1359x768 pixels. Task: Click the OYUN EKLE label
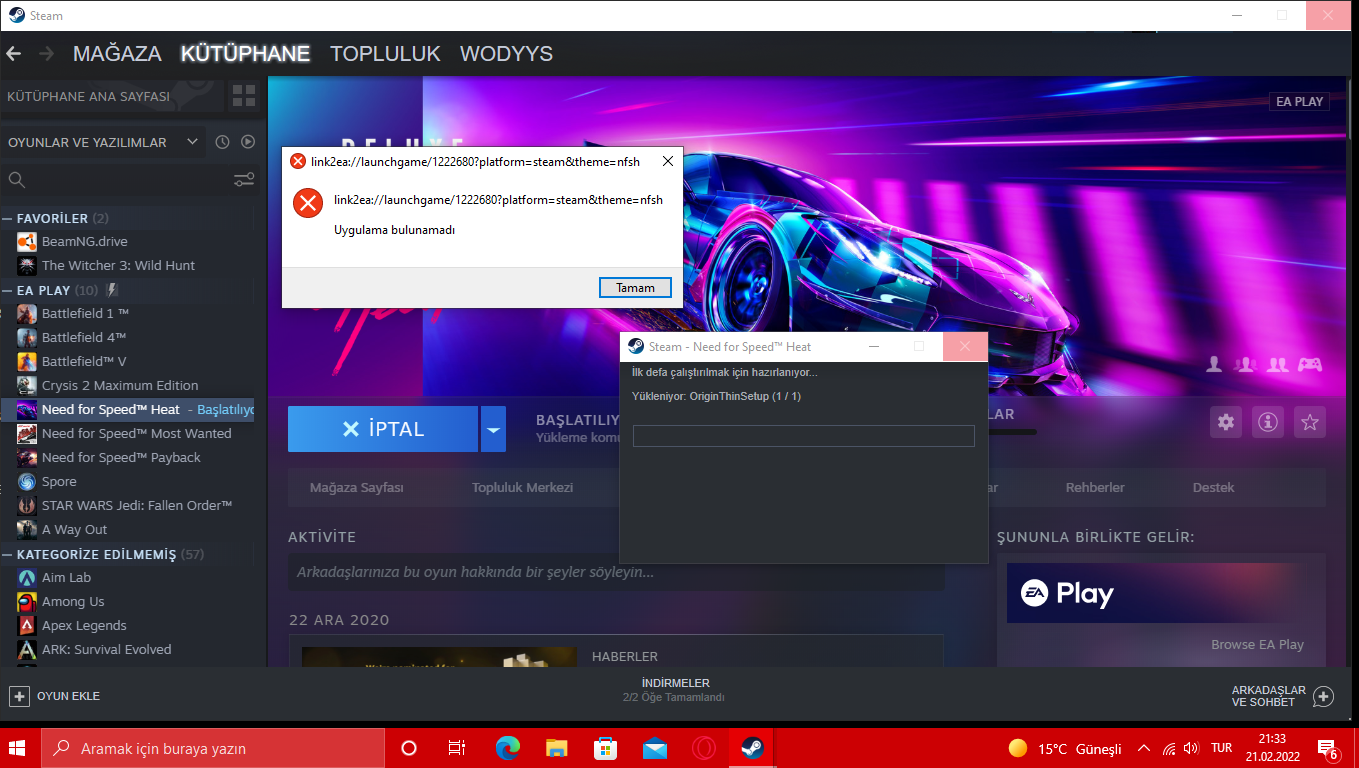68,696
